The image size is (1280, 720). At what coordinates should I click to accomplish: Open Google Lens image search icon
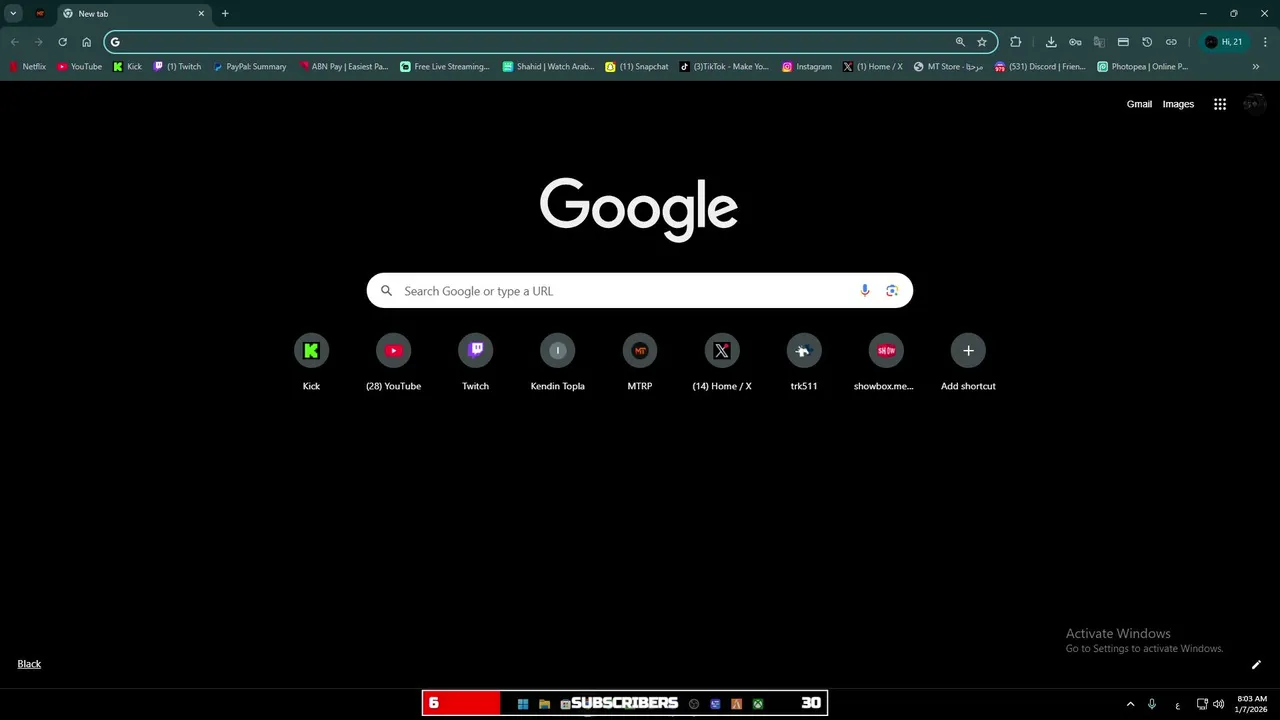click(x=892, y=291)
